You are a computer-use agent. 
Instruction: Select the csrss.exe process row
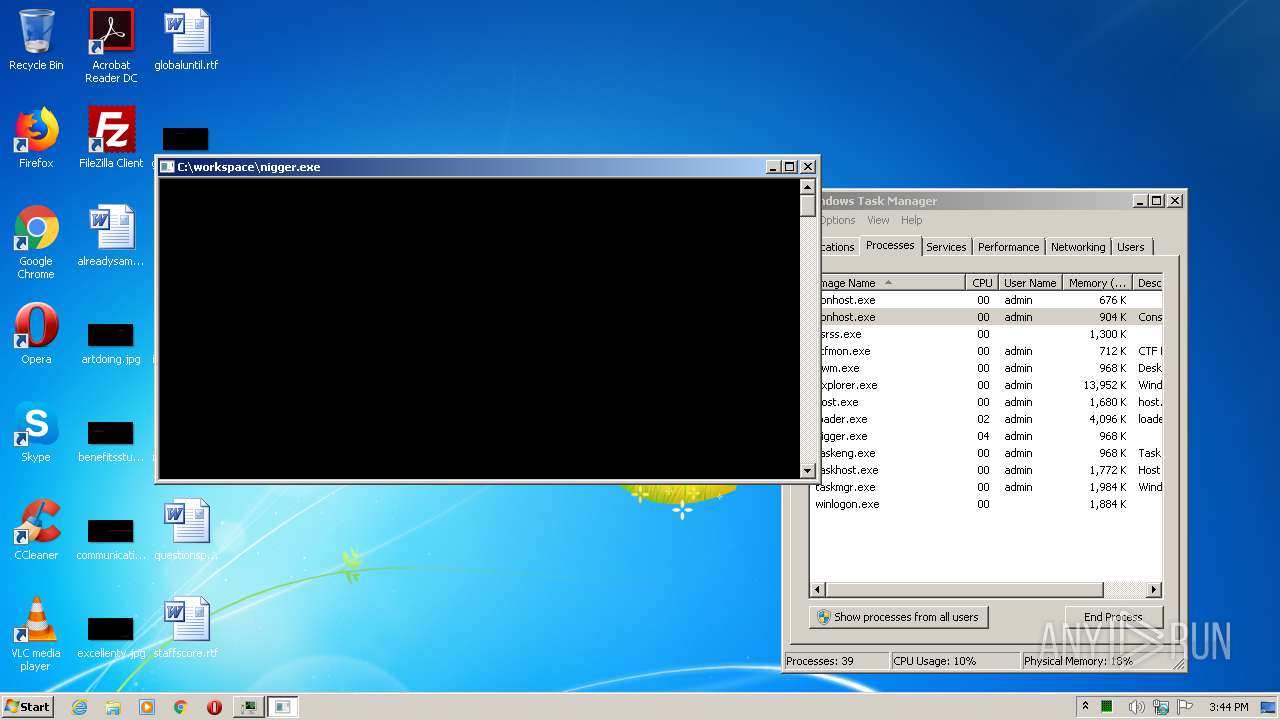(x=989, y=334)
